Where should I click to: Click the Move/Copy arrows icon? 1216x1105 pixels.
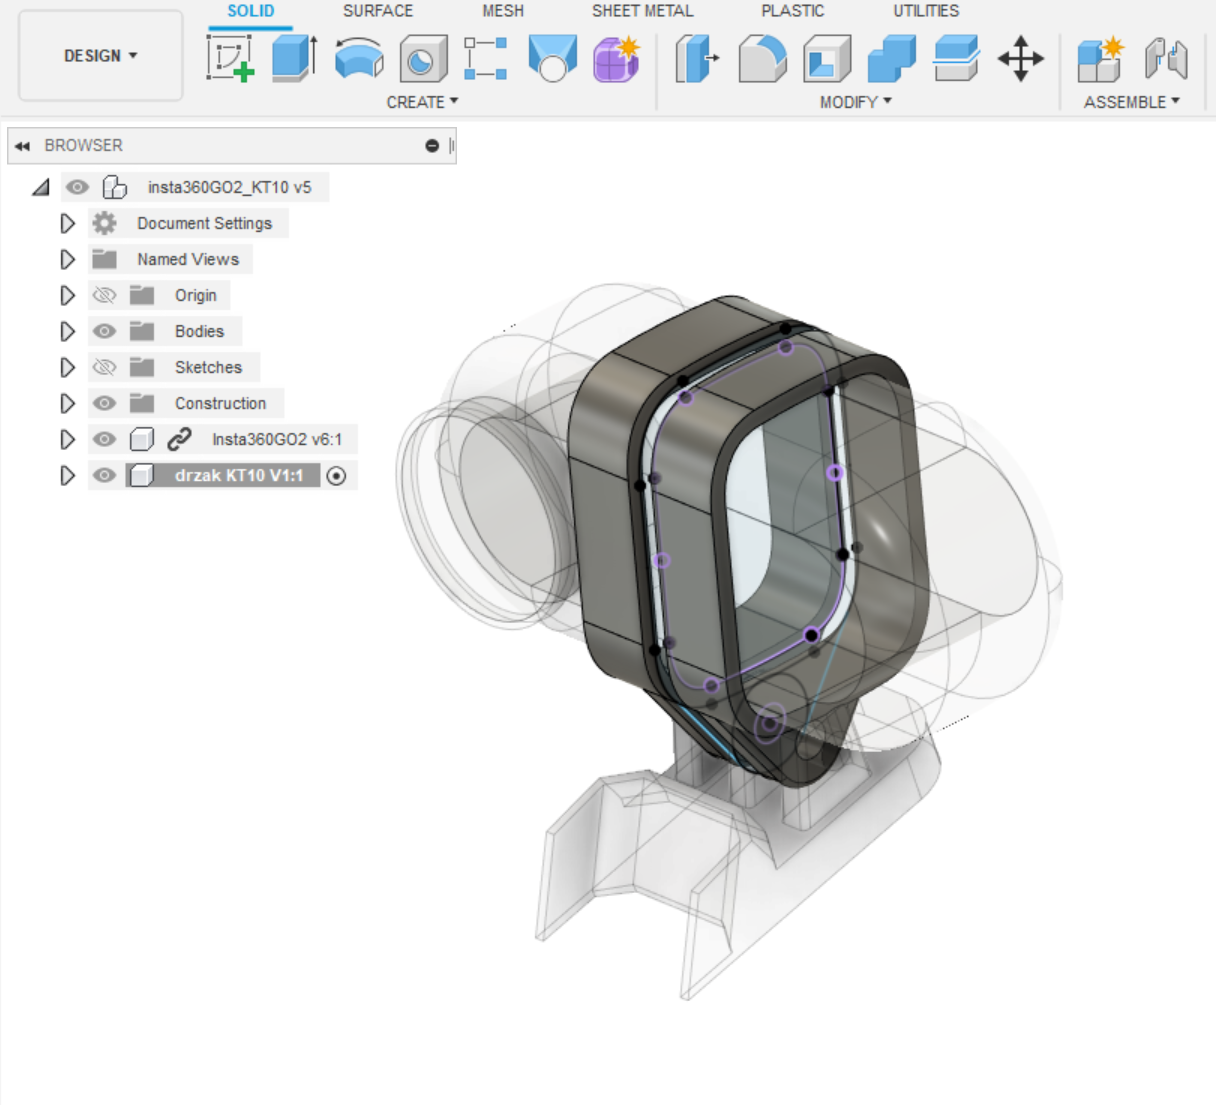click(1020, 58)
